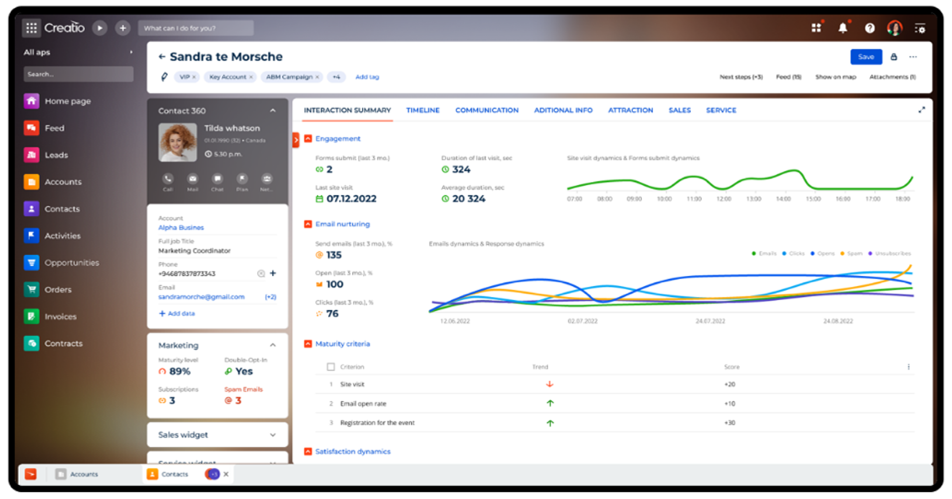
Task: Collapse the Engagement section toggle
Action: [308, 139]
